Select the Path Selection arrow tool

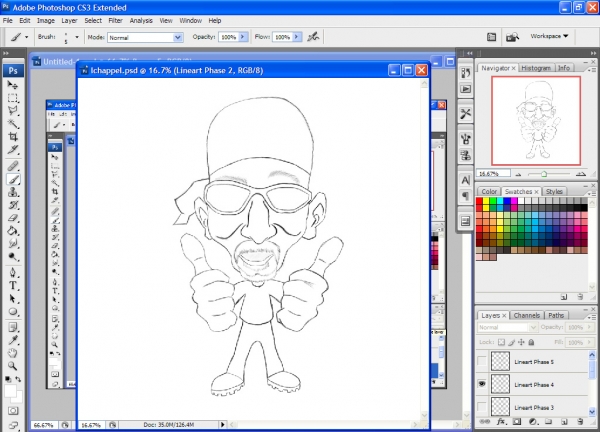point(13,299)
